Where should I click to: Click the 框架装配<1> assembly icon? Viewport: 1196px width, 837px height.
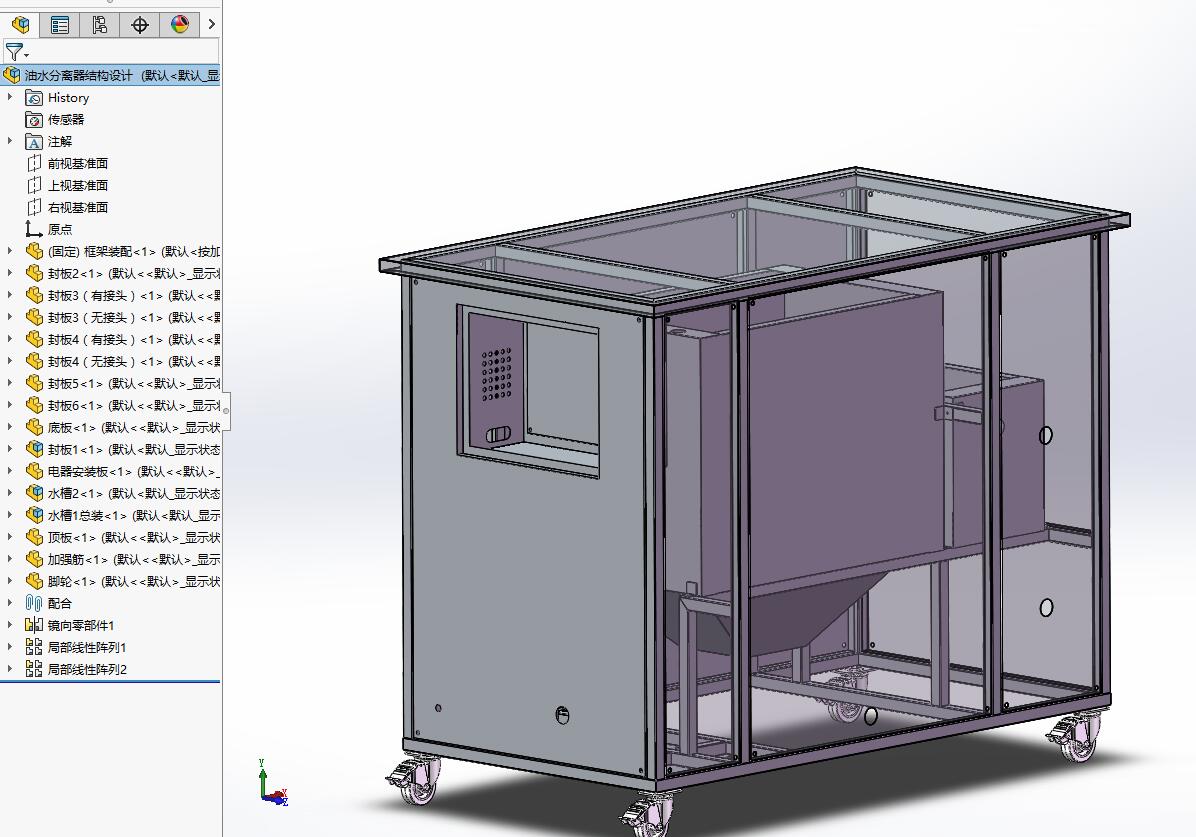pos(34,251)
